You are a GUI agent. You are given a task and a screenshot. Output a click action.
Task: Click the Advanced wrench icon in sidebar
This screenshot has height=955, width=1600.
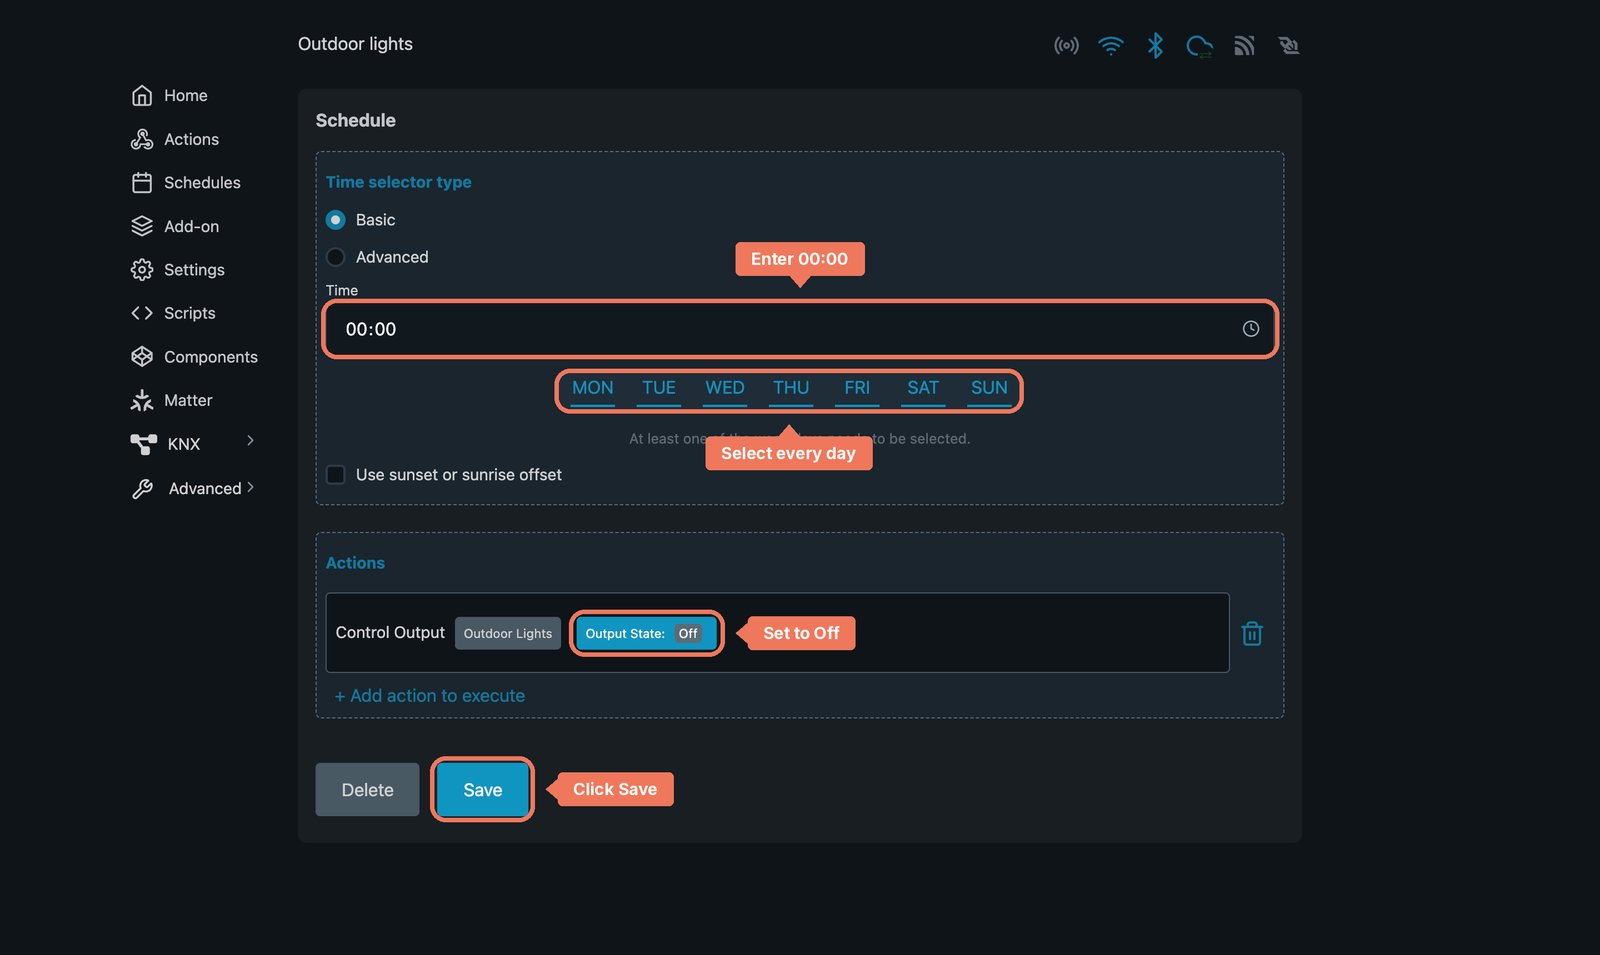click(x=143, y=488)
